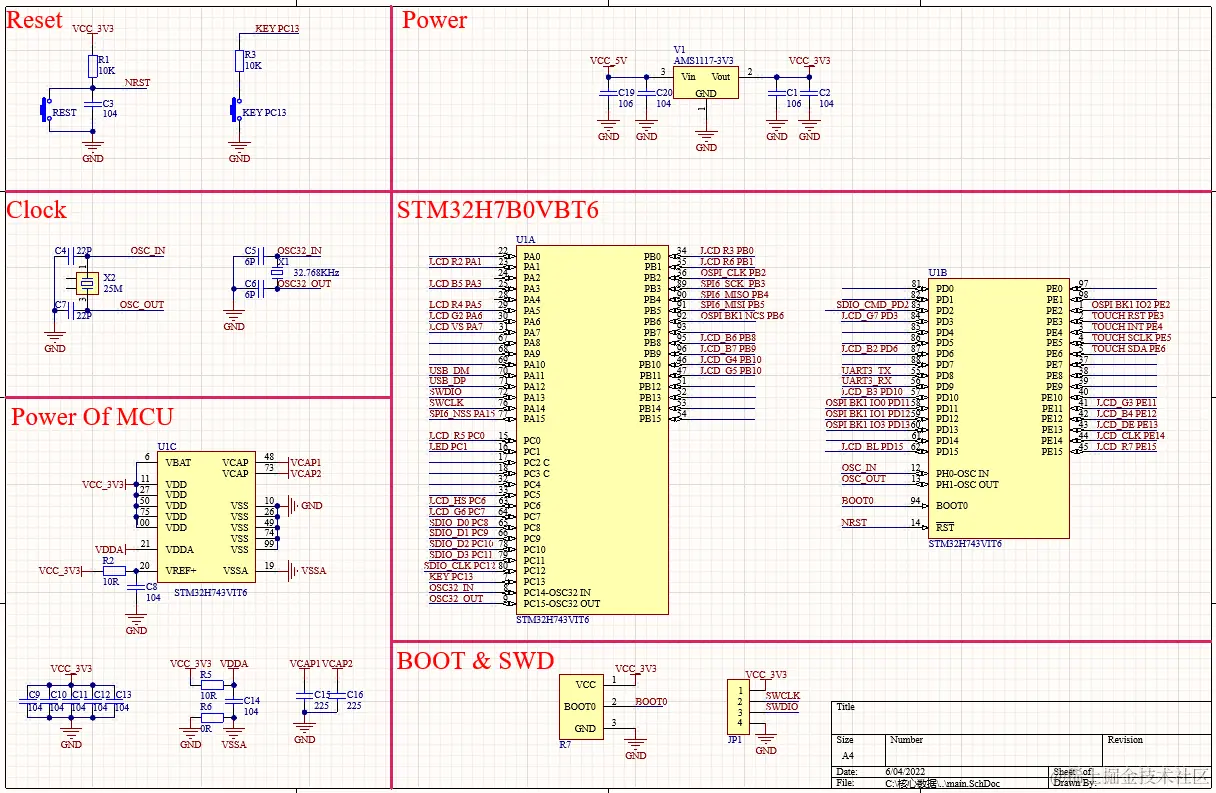
Task: Click the Clock section heading
Action: point(36,210)
